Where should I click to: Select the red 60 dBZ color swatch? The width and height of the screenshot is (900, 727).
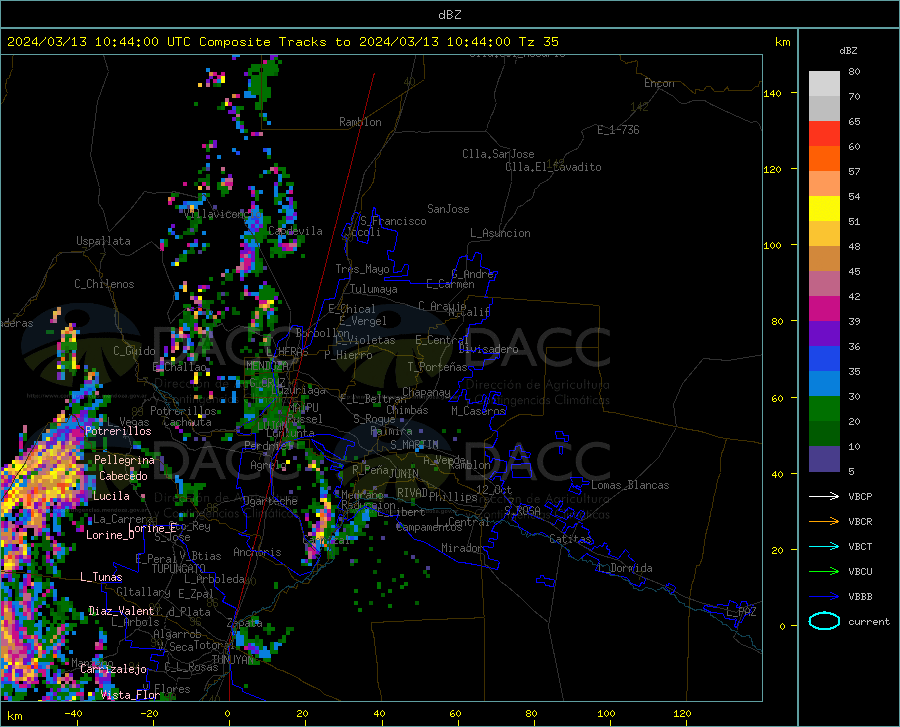824,134
